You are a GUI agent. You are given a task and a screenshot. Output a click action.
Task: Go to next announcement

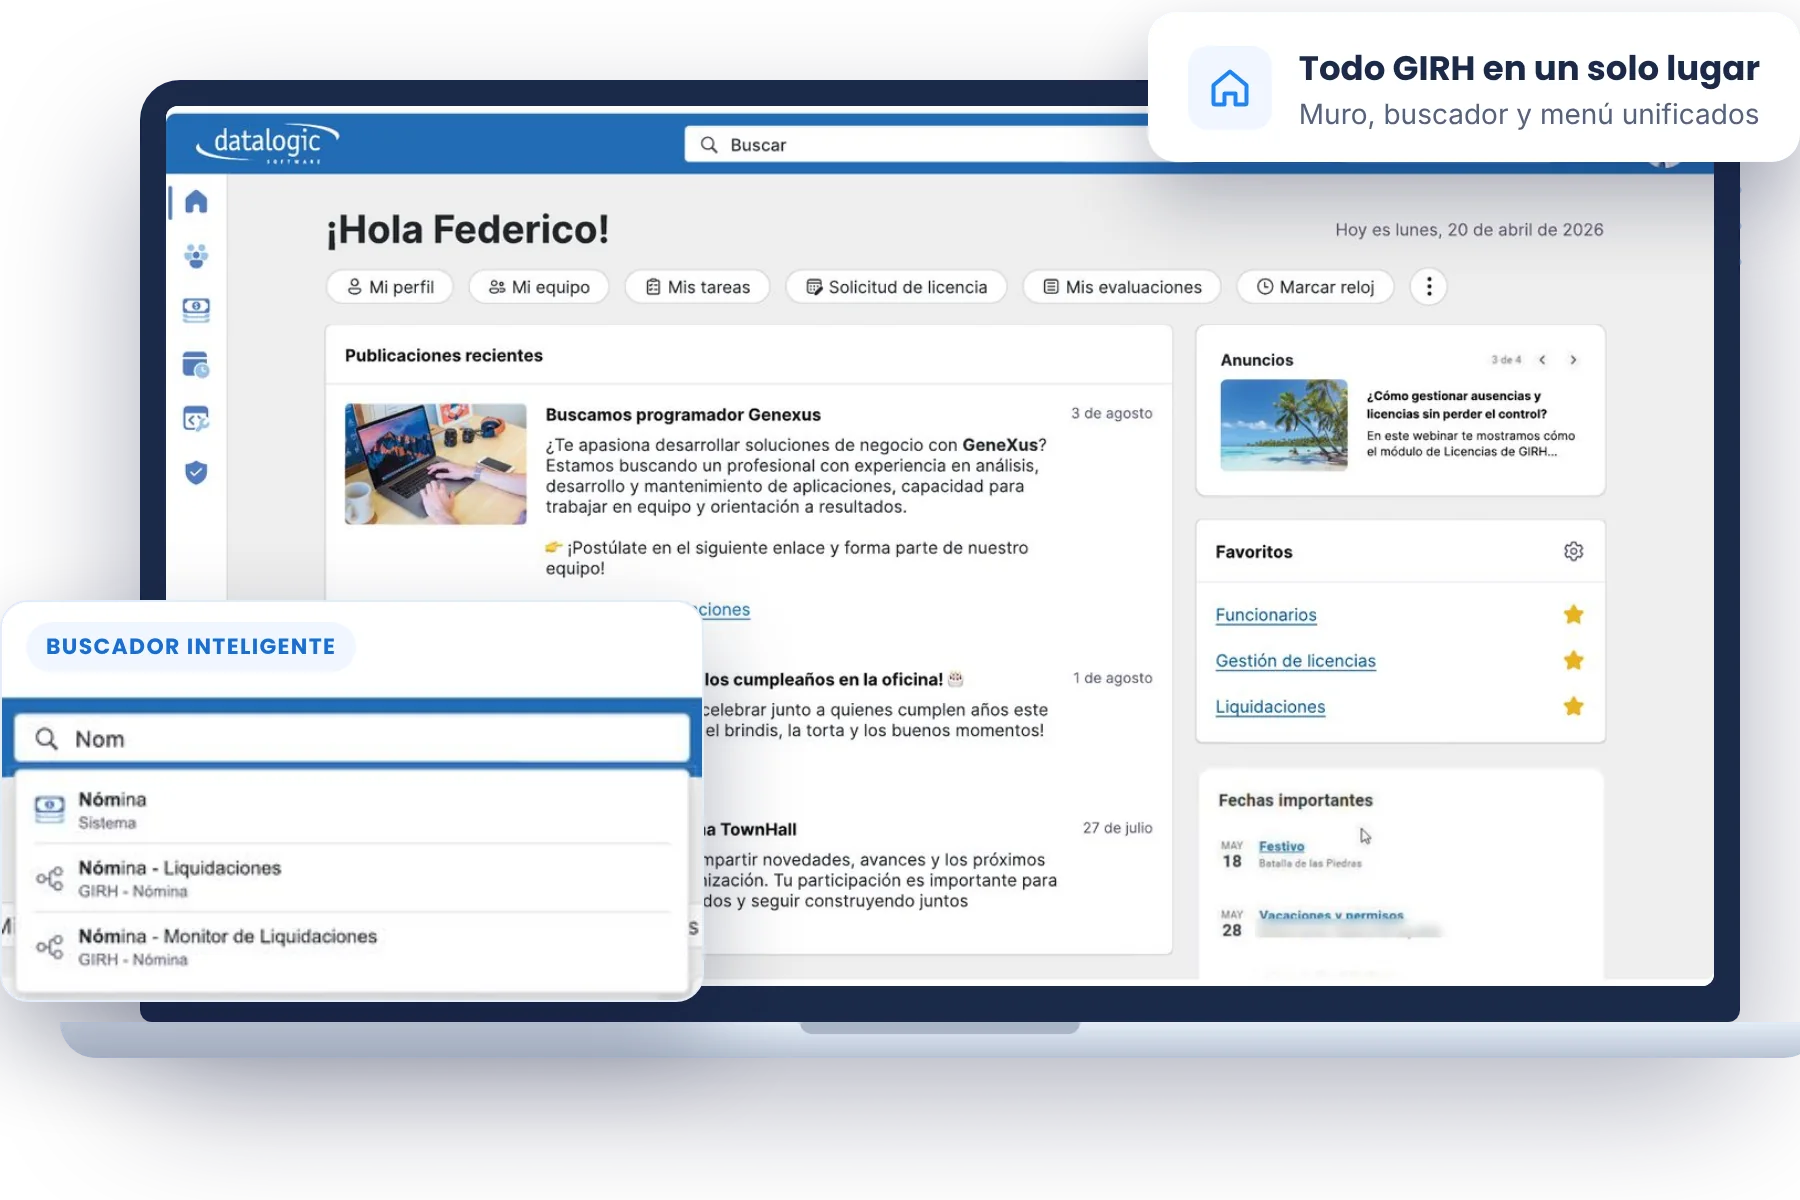1573,360
